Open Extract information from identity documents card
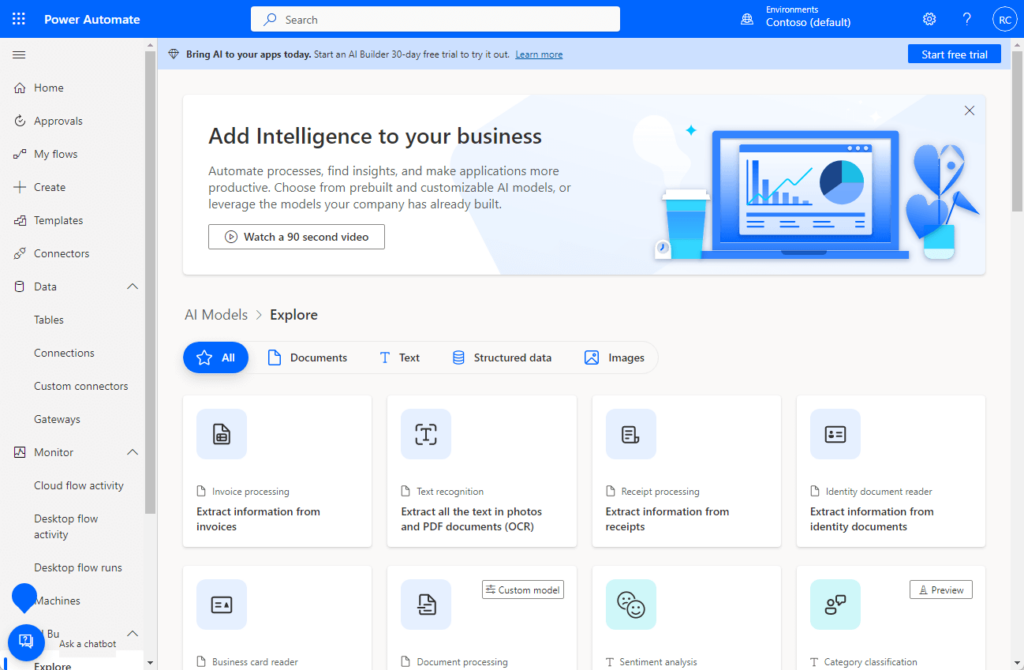The width and height of the screenshot is (1024, 670). point(891,471)
